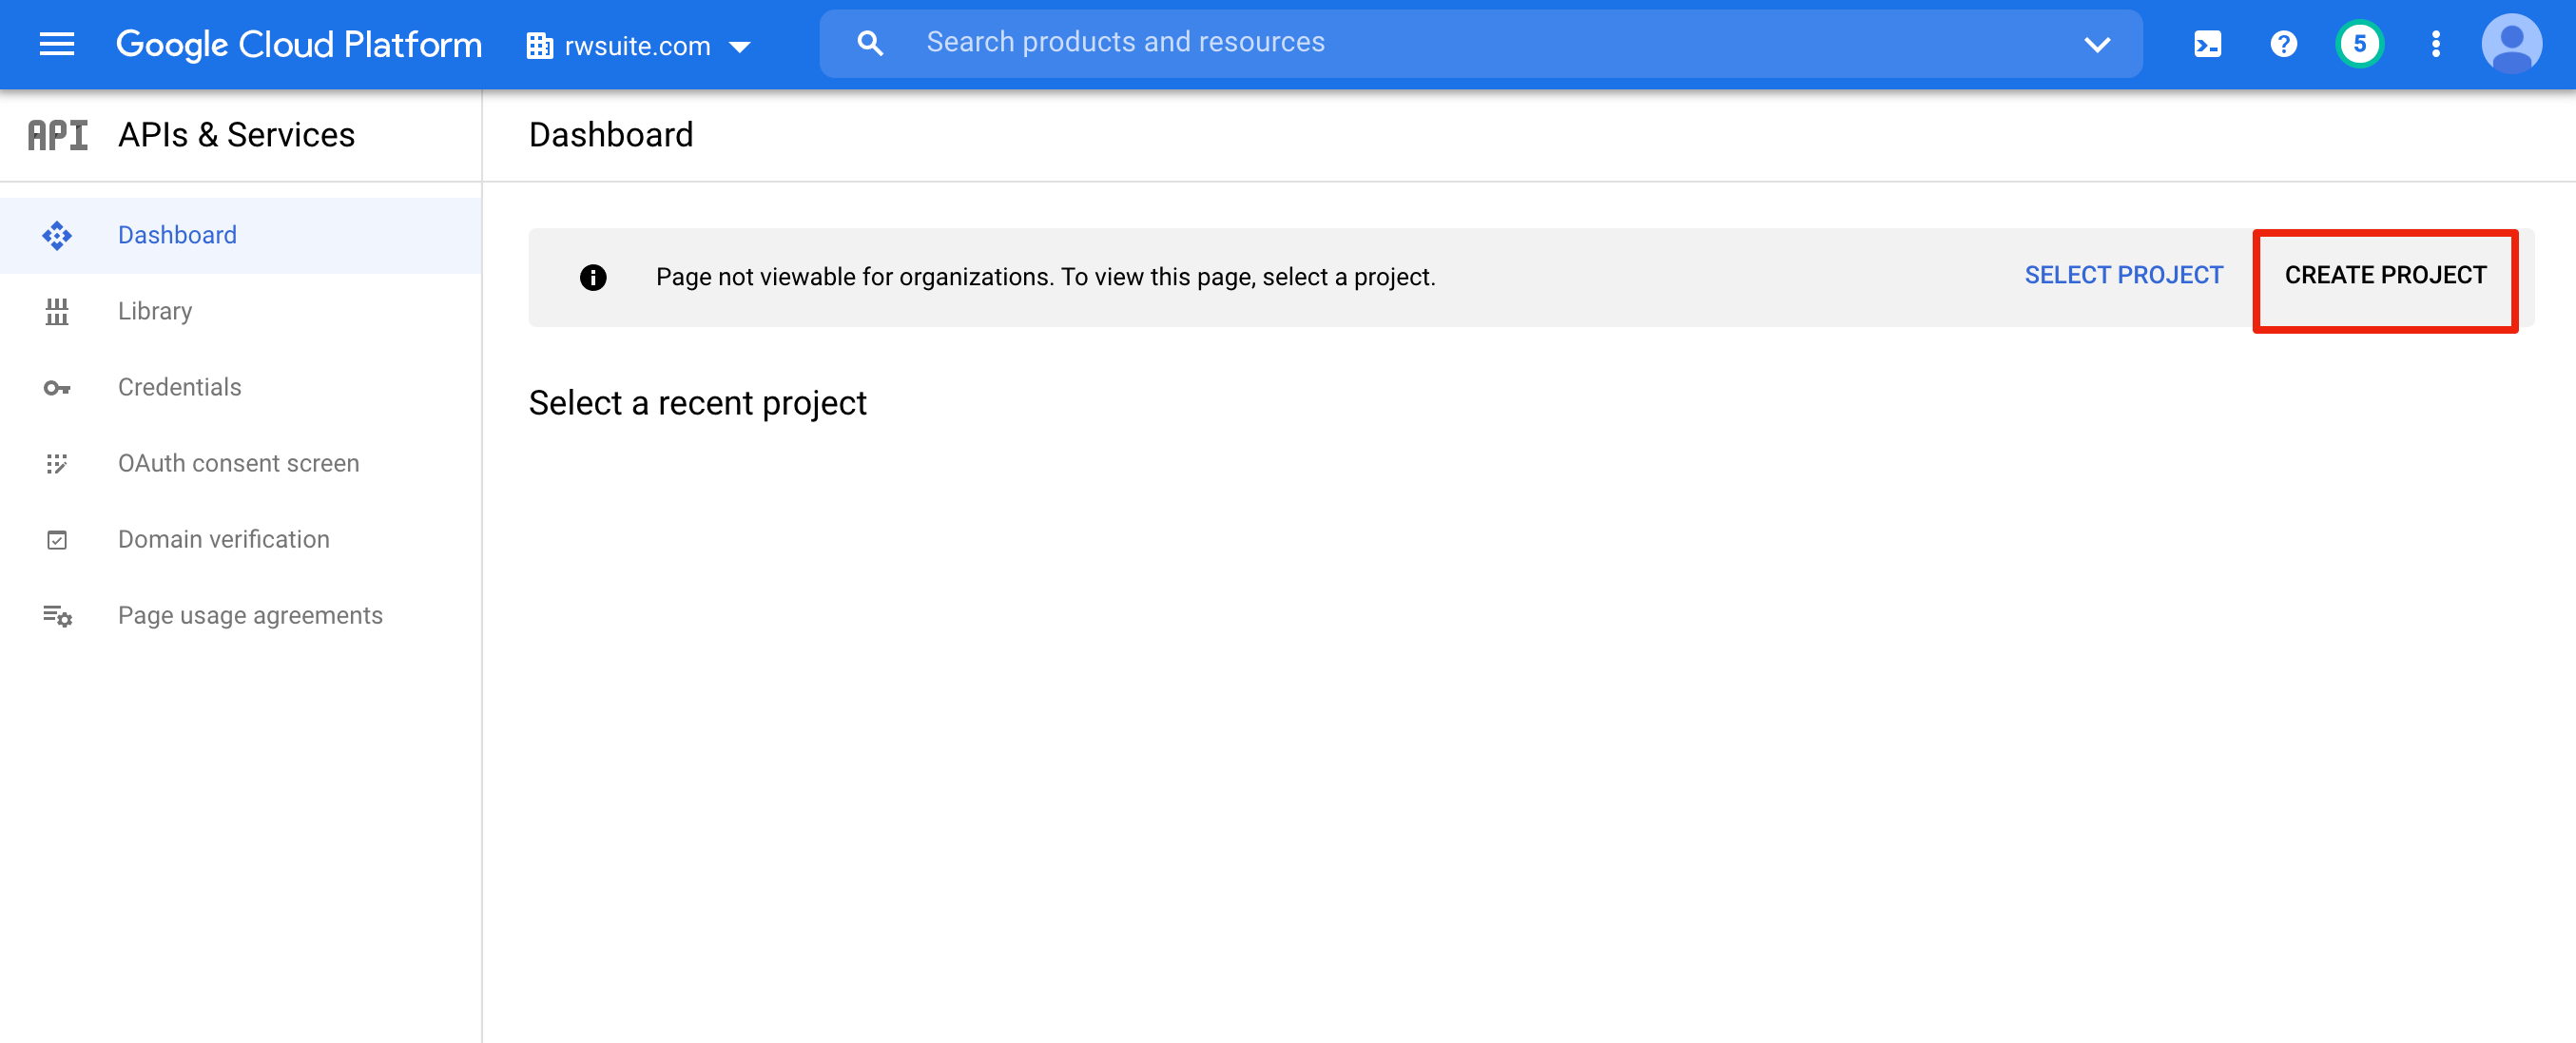View notifications badge showing 5
This screenshot has height=1043, width=2576.
(x=2359, y=44)
